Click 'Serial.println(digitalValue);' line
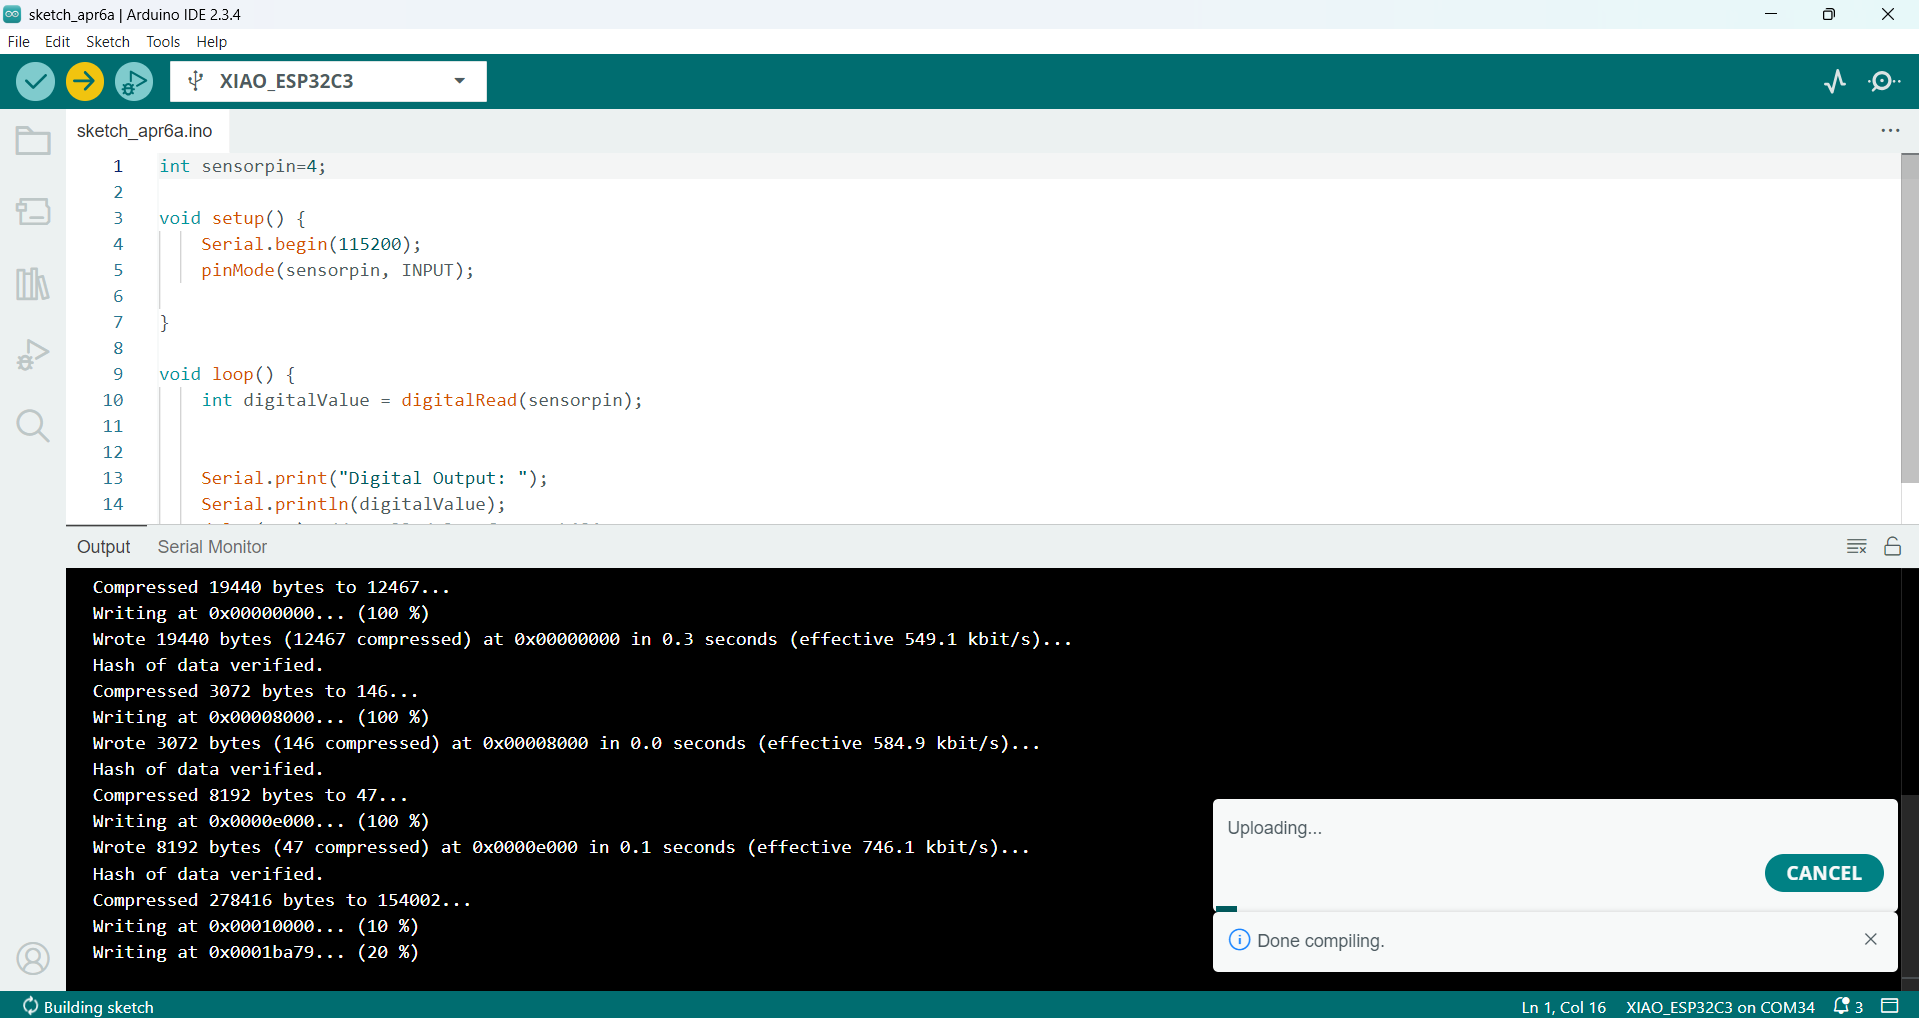This screenshot has width=1919, height=1018. pos(353,504)
